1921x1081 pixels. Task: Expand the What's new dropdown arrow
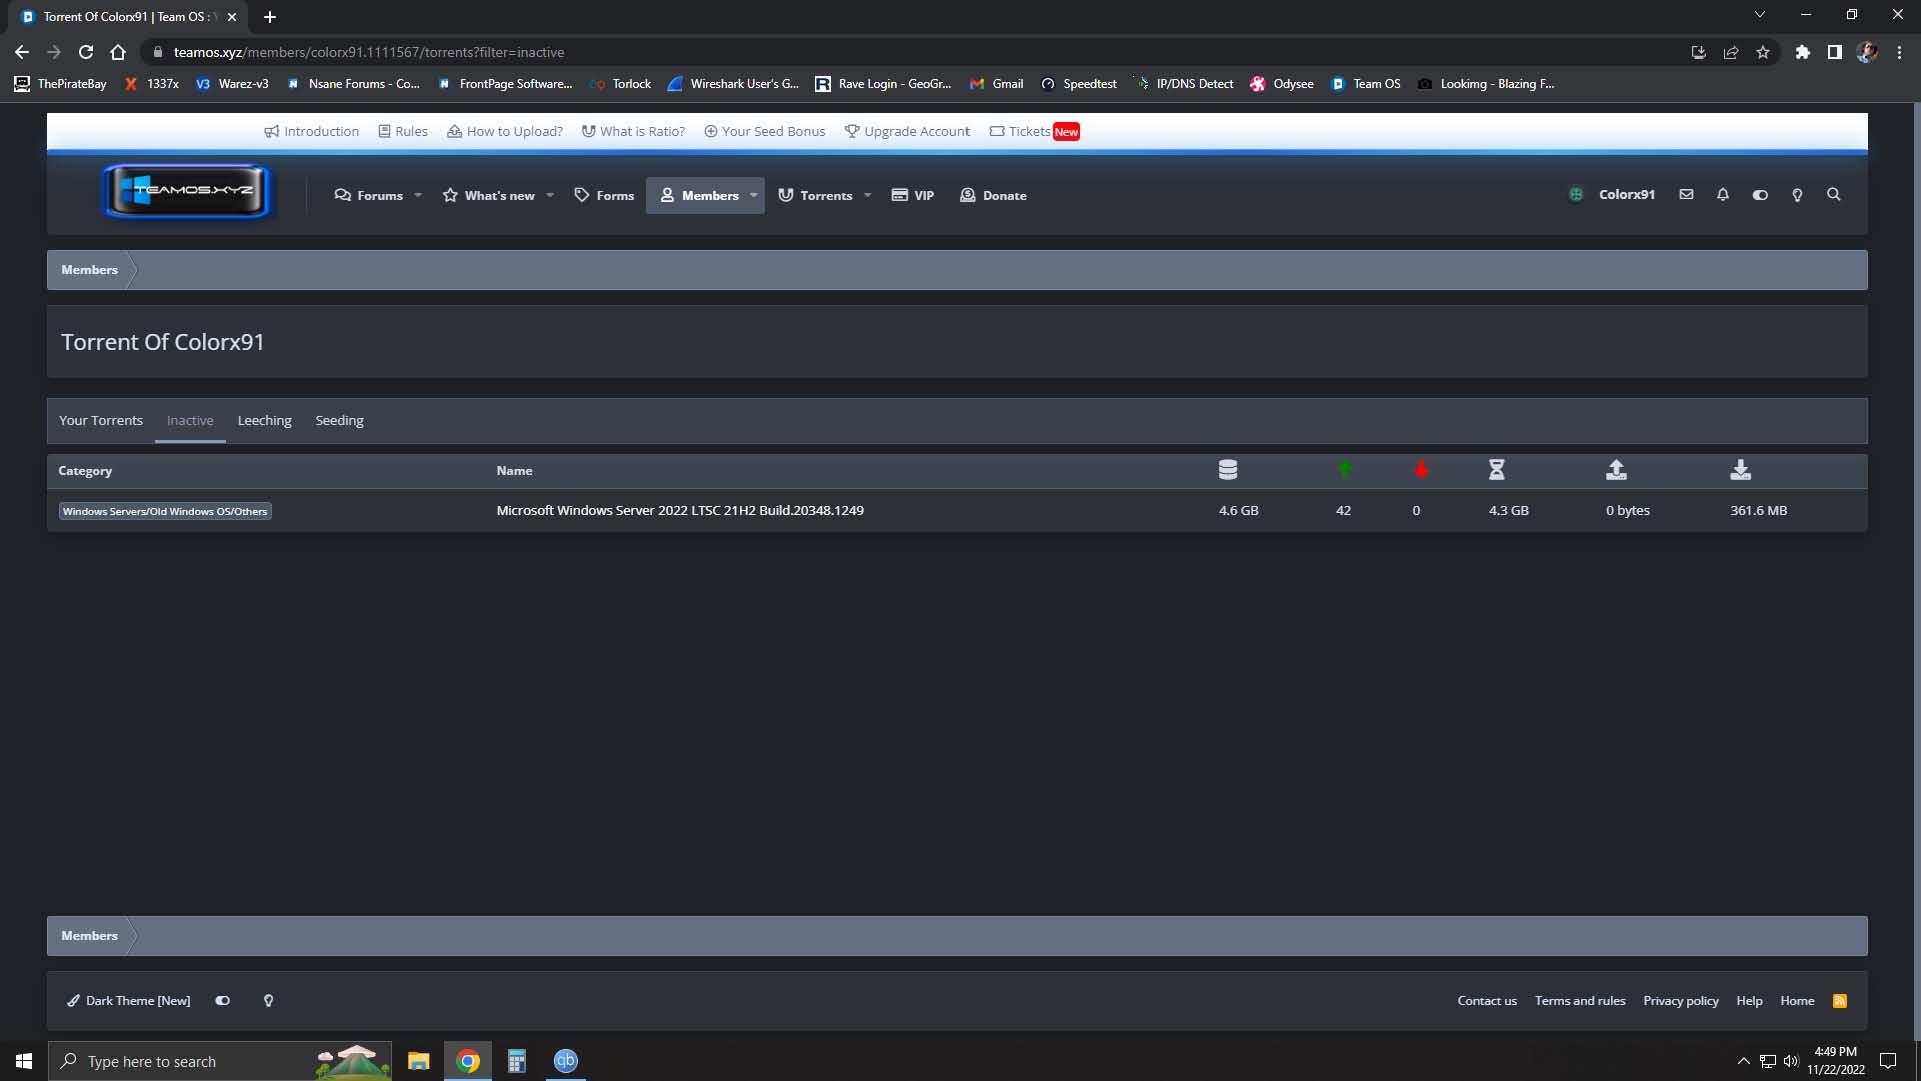[x=550, y=196]
